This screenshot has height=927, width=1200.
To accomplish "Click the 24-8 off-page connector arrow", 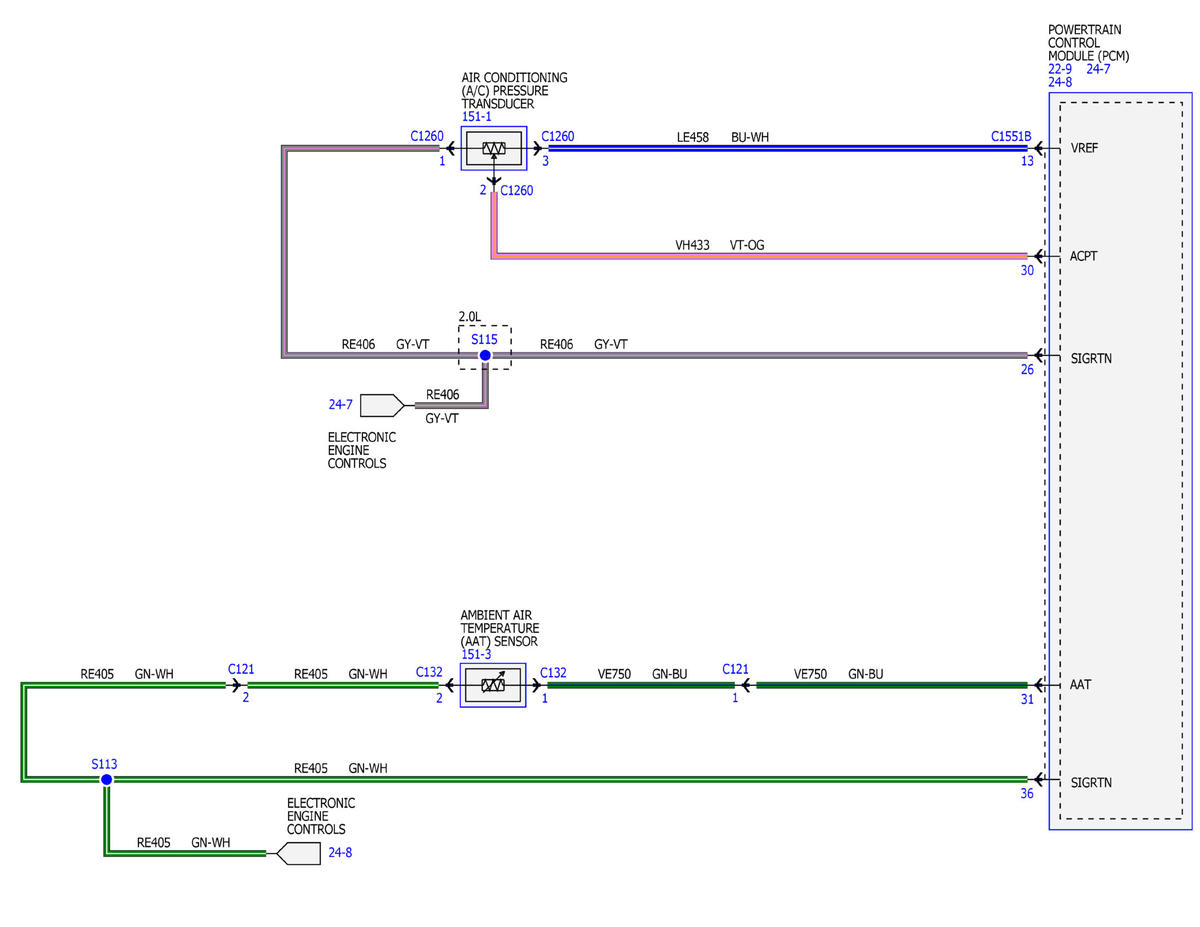I will (298, 854).
